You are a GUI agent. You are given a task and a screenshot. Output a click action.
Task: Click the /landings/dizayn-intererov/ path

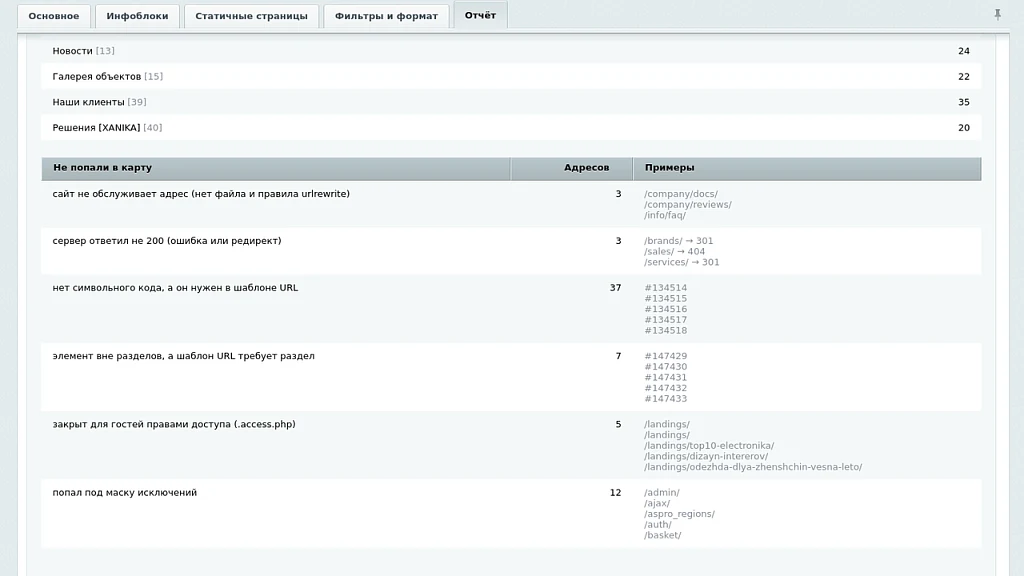[706, 456]
